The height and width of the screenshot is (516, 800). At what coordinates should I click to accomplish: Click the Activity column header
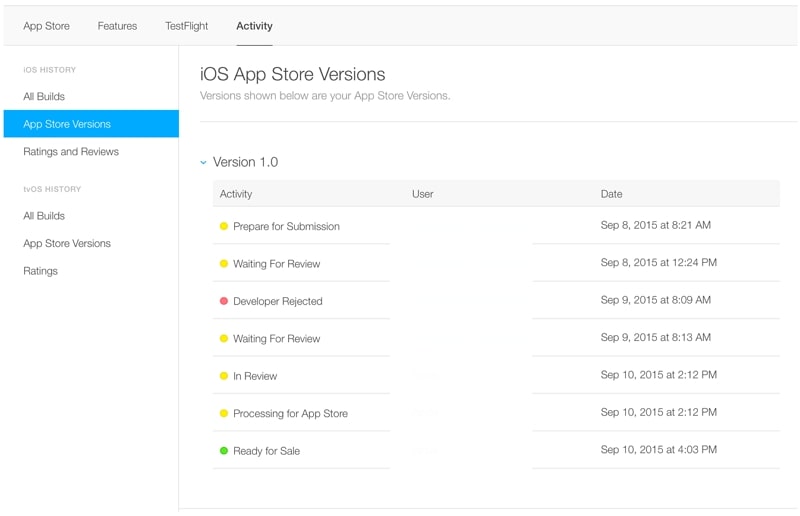click(x=236, y=194)
